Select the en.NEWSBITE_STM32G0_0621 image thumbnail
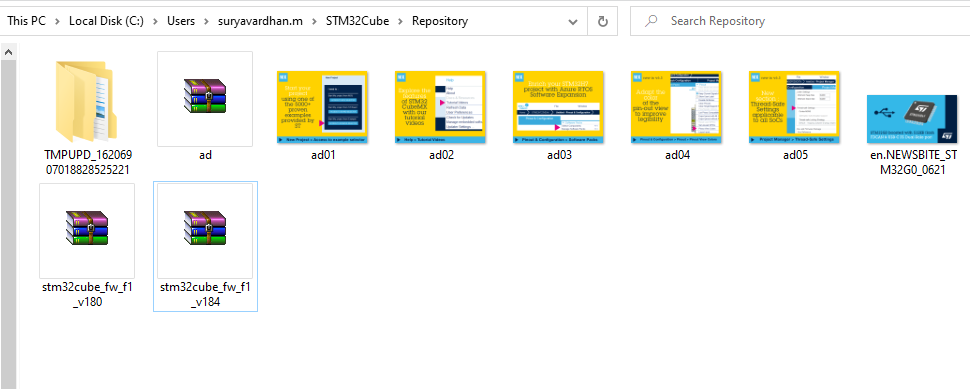Screen dimensions: 970x389 point(912,119)
